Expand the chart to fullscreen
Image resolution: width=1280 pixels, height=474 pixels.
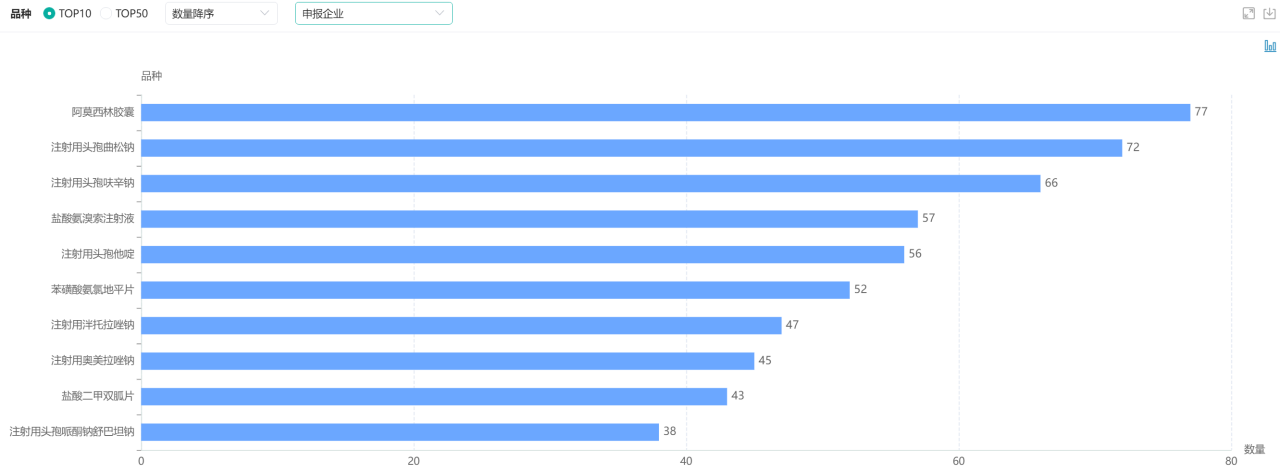coord(1248,13)
